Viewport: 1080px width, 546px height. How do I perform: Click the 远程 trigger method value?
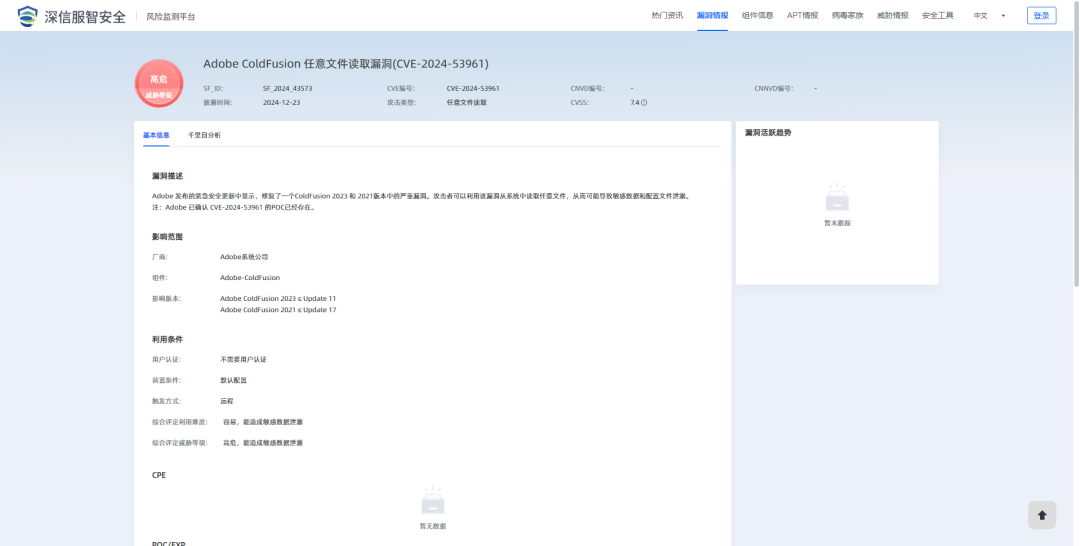coord(227,401)
